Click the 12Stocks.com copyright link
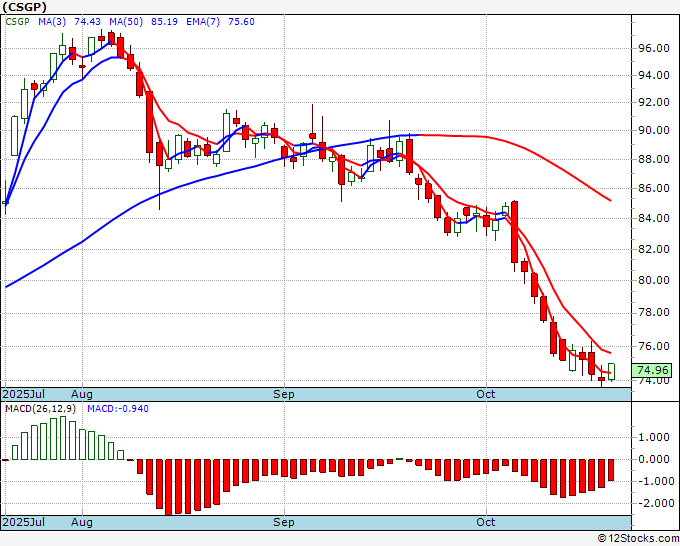This screenshot has width=680, height=546. coord(638,539)
